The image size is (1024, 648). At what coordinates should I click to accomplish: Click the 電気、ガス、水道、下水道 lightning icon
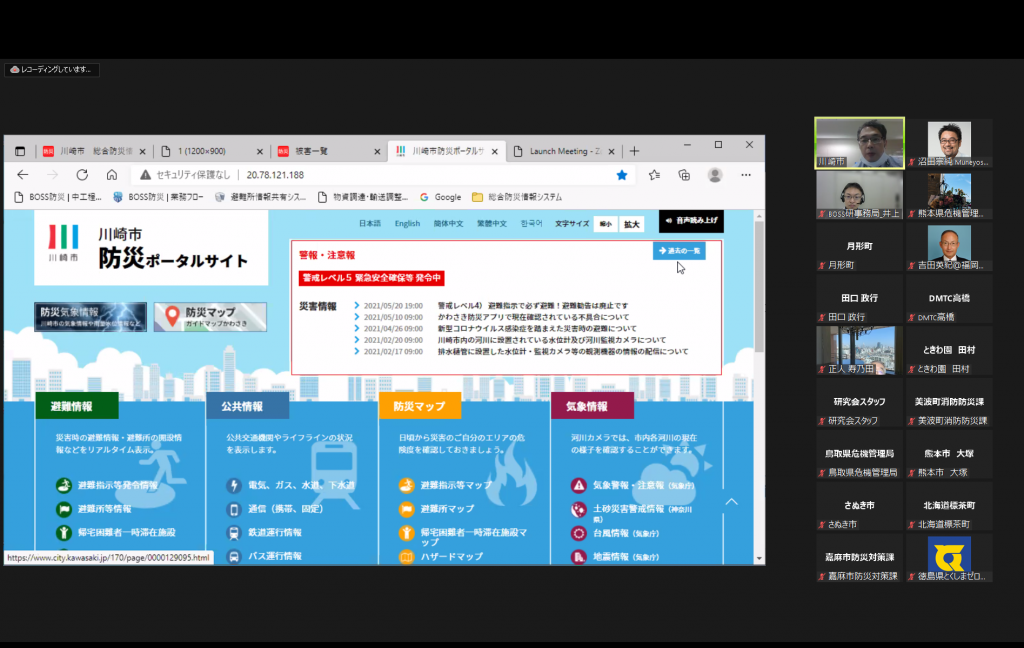234,485
